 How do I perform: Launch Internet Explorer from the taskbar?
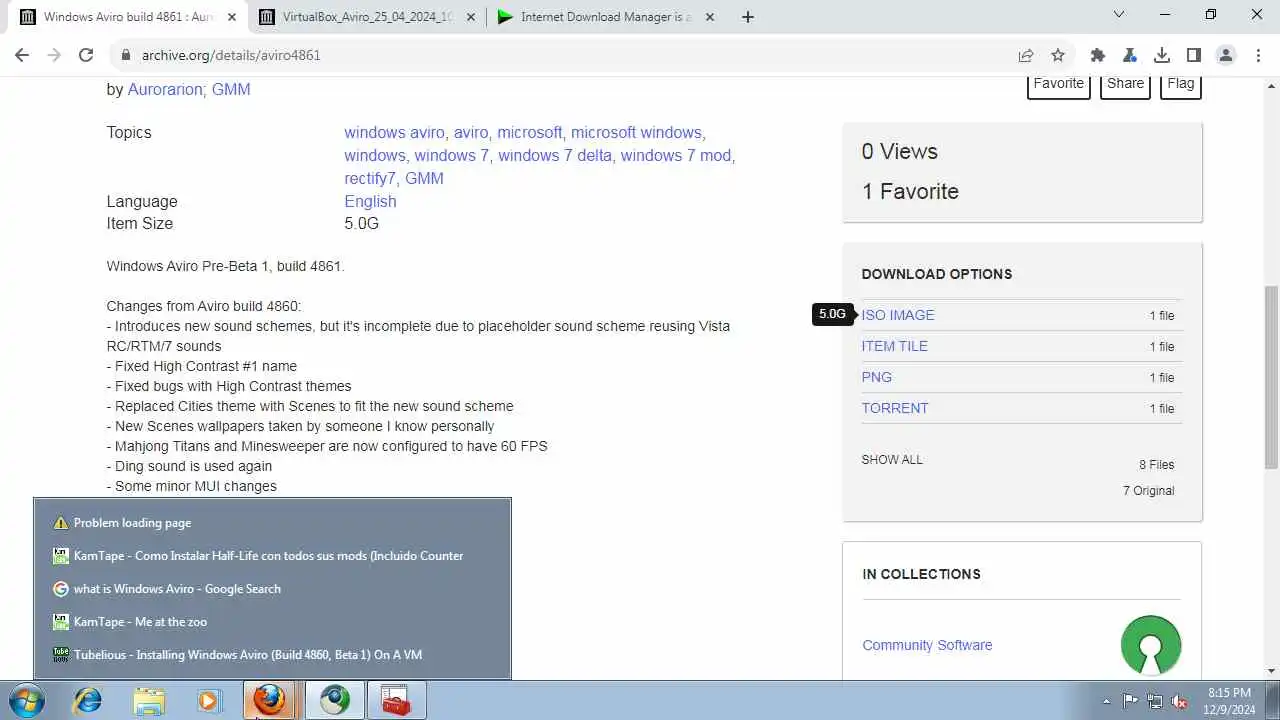88,700
